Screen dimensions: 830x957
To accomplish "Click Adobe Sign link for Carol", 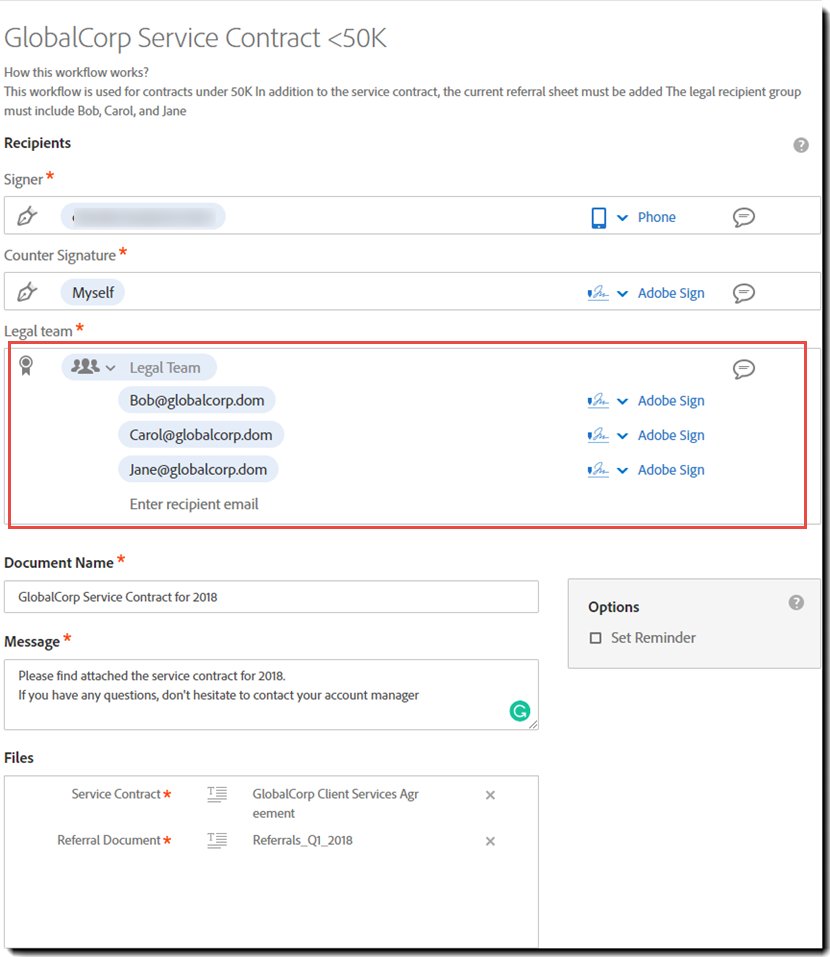I will point(671,436).
